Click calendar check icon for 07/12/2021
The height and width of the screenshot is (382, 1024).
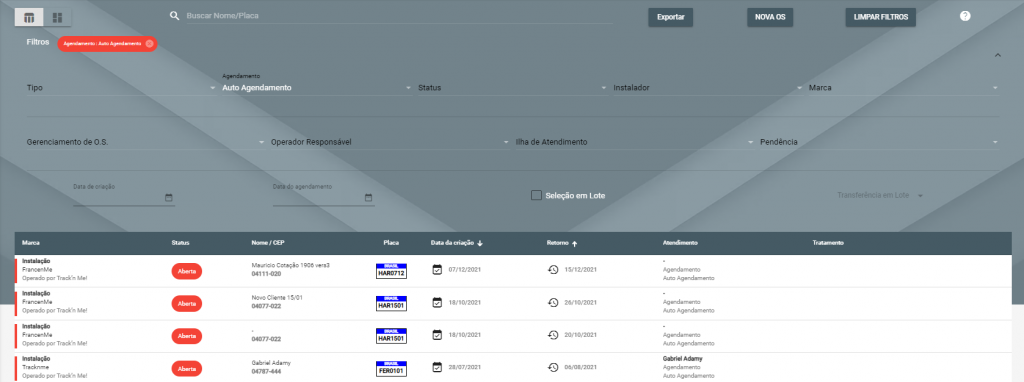(438, 269)
